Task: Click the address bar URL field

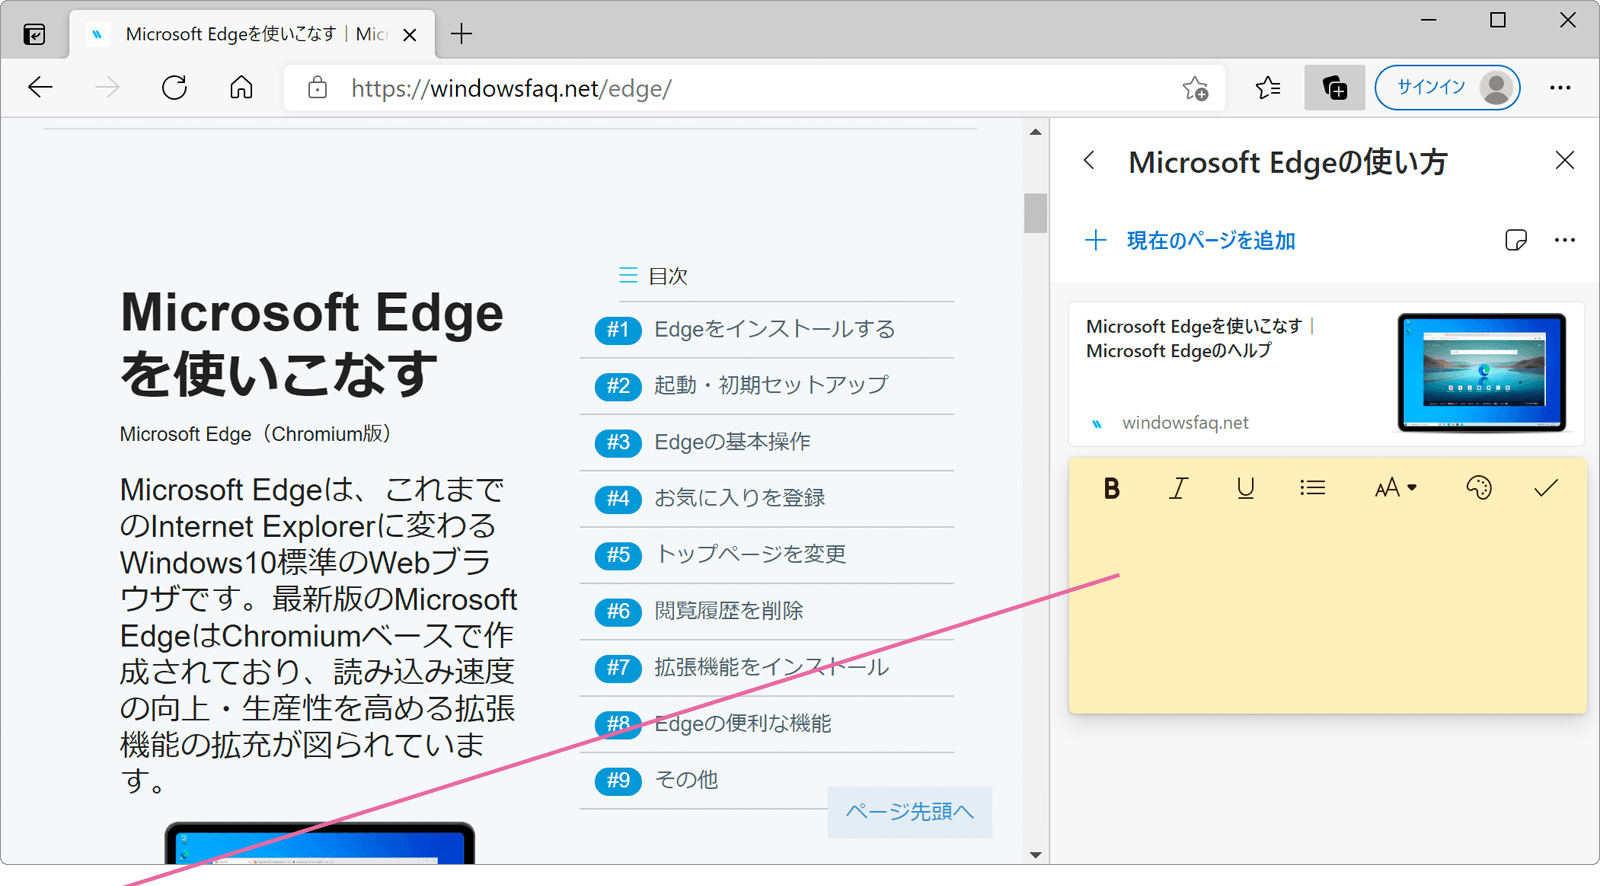Action: (x=755, y=88)
